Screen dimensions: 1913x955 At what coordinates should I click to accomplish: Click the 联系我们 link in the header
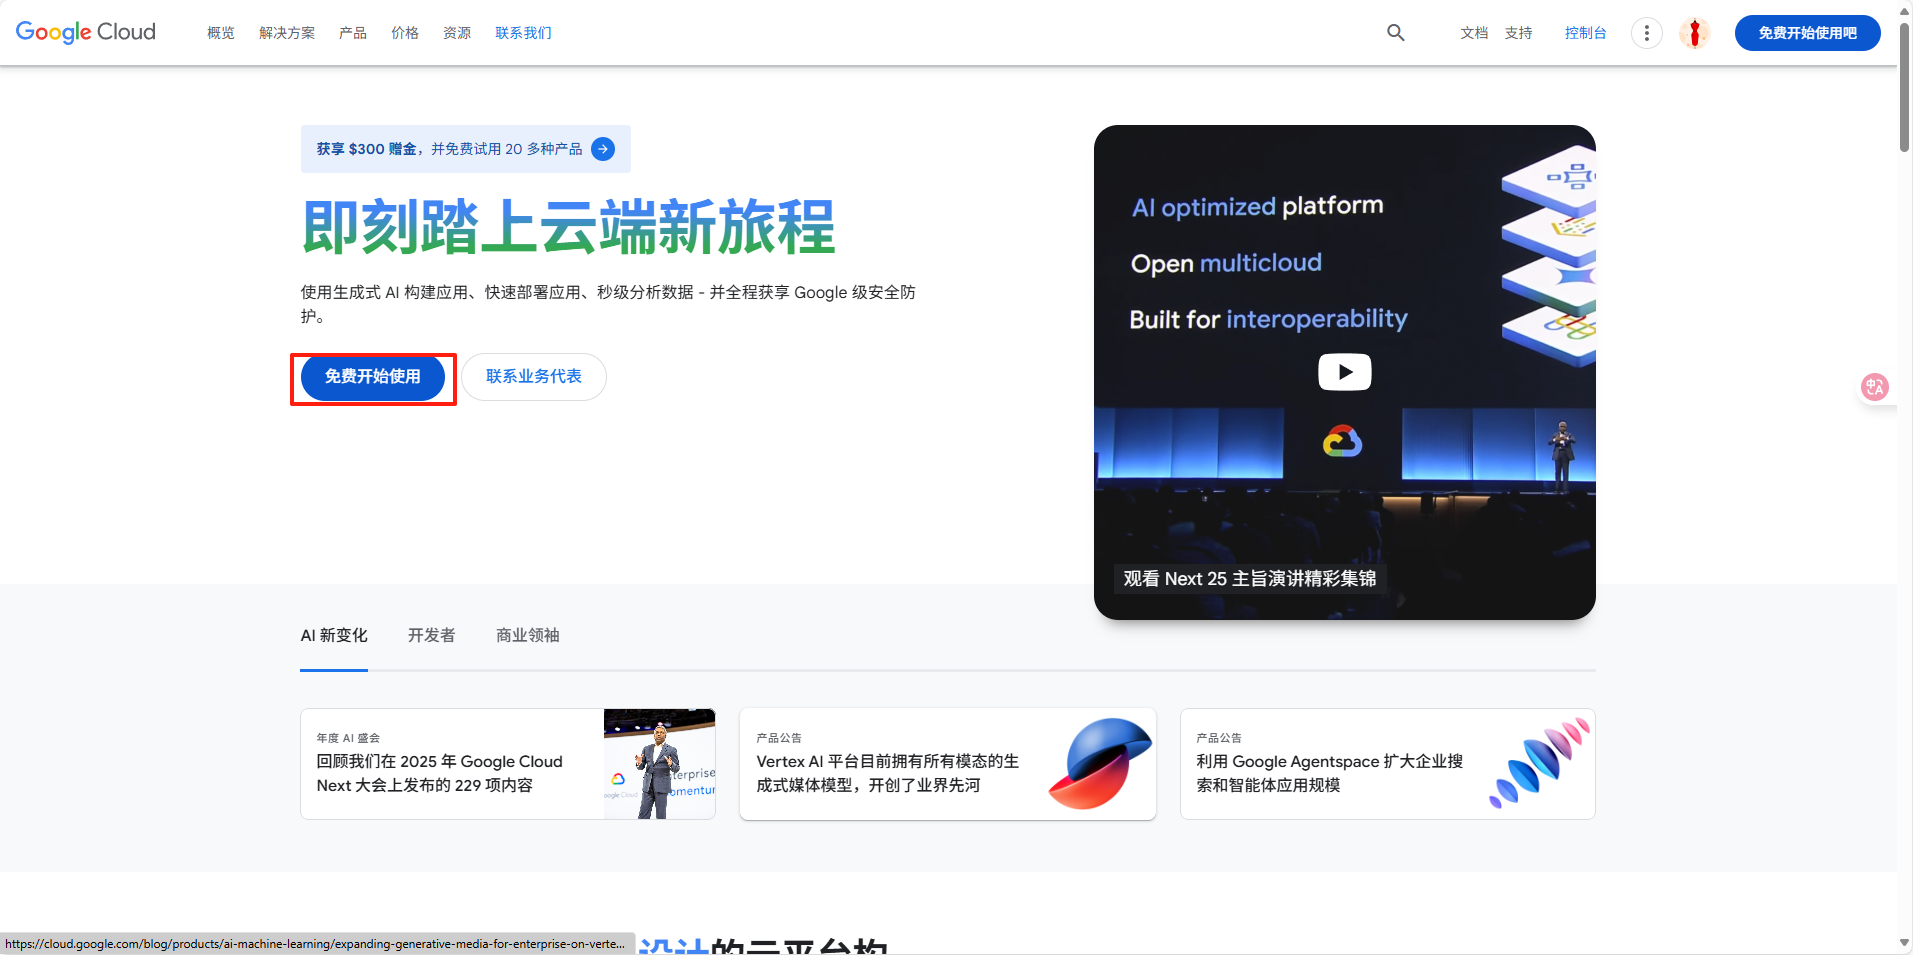[523, 33]
